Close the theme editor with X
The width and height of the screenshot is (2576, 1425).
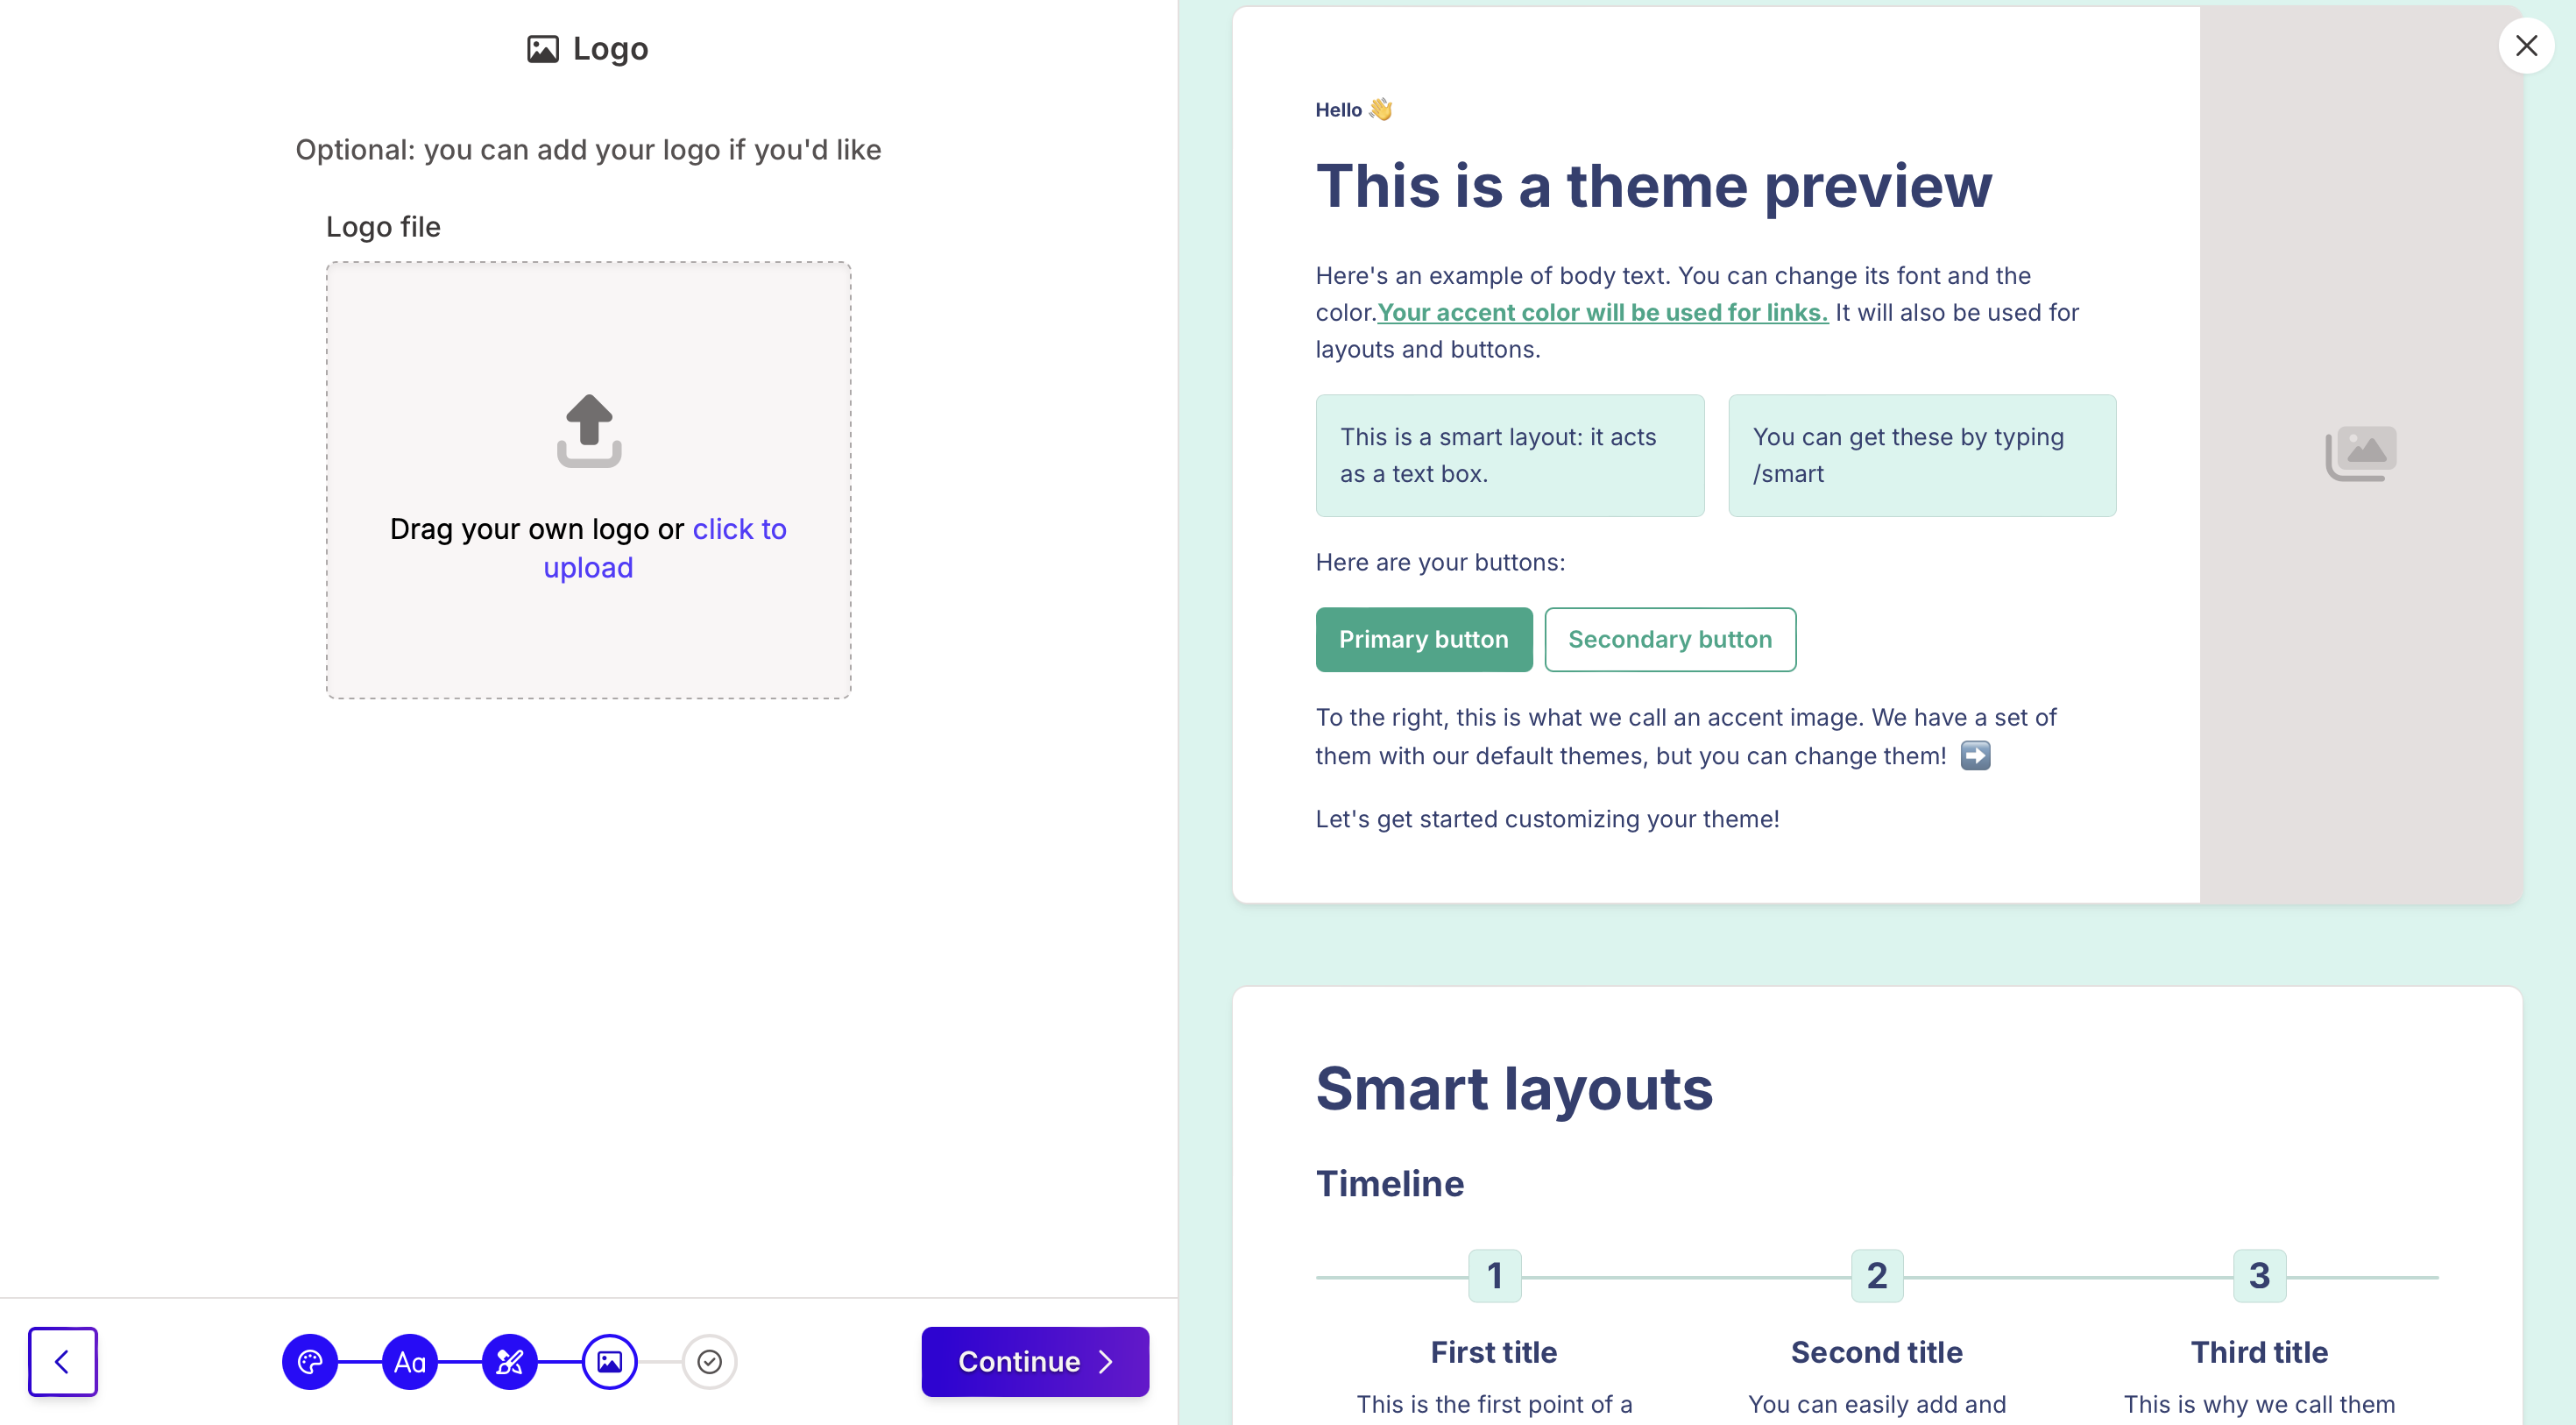[x=2526, y=46]
